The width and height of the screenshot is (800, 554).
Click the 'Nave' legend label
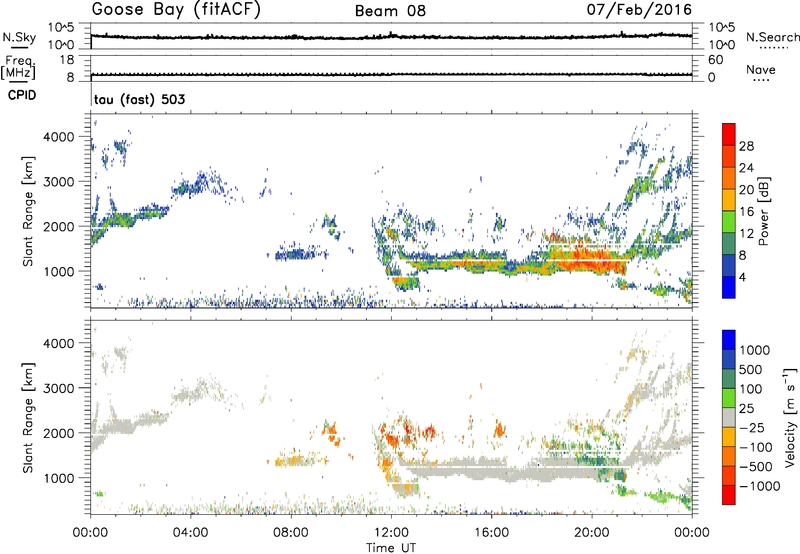[x=761, y=69]
